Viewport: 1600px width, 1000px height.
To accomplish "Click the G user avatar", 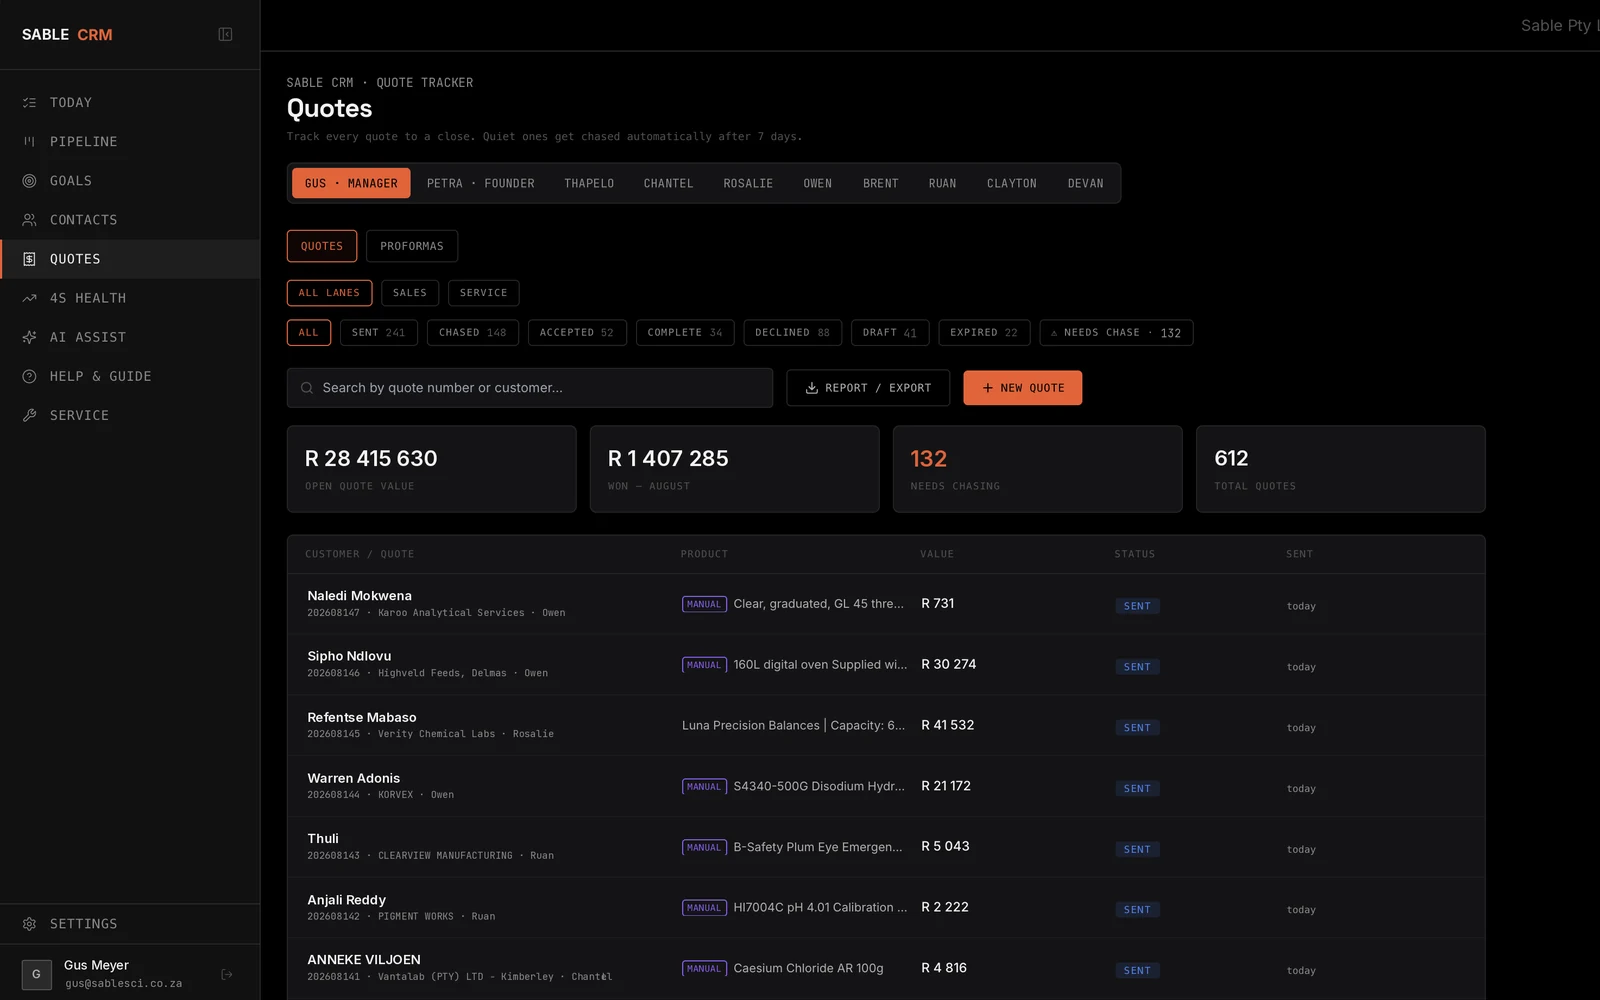I will pyautogui.click(x=37, y=974).
